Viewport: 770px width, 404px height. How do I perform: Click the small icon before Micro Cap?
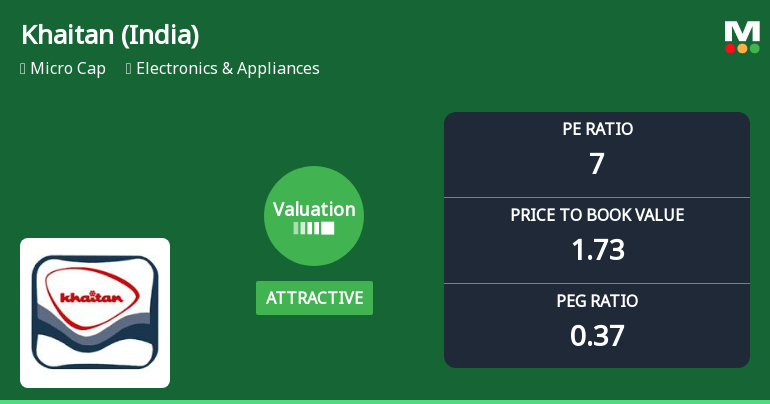tap(23, 69)
